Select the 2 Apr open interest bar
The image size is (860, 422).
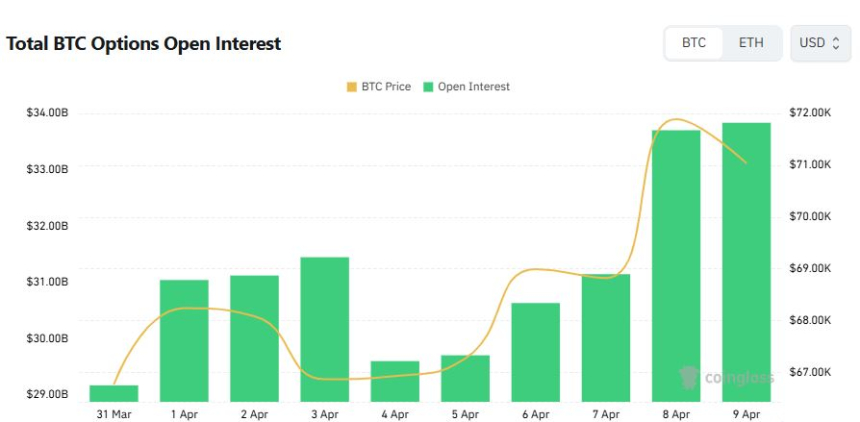(254, 338)
